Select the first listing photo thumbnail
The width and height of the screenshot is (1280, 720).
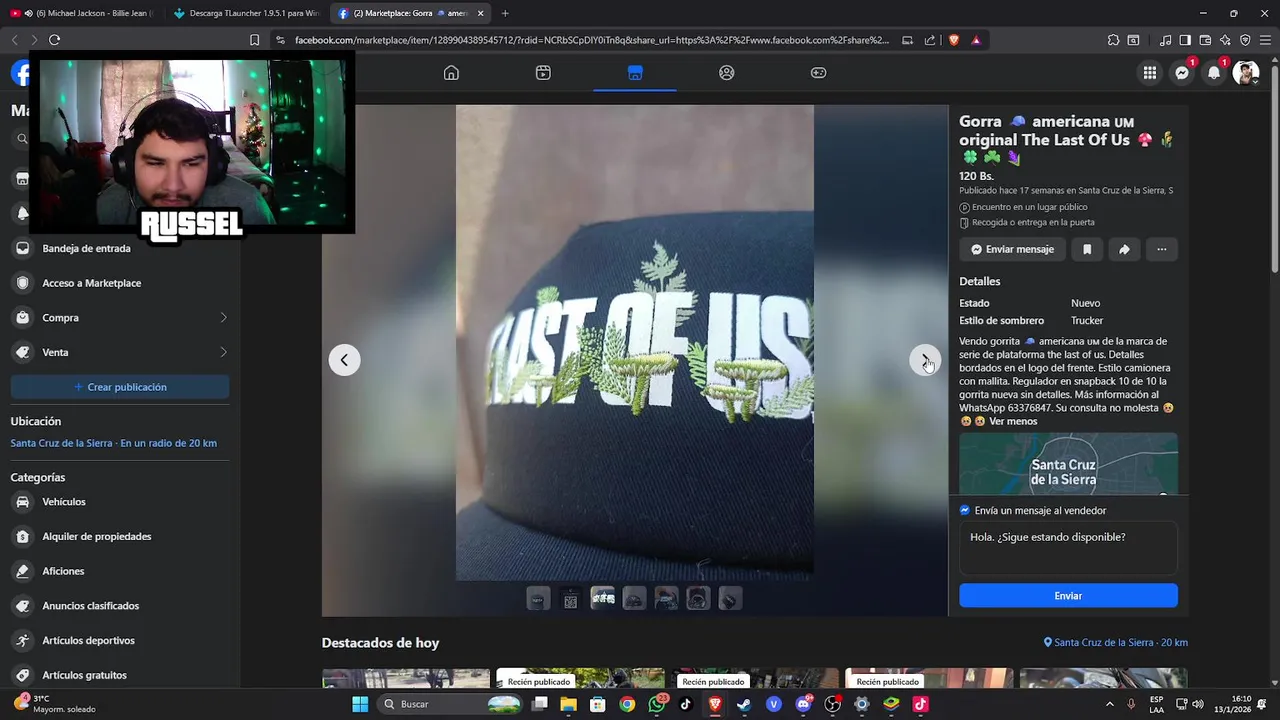pyautogui.click(x=538, y=599)
